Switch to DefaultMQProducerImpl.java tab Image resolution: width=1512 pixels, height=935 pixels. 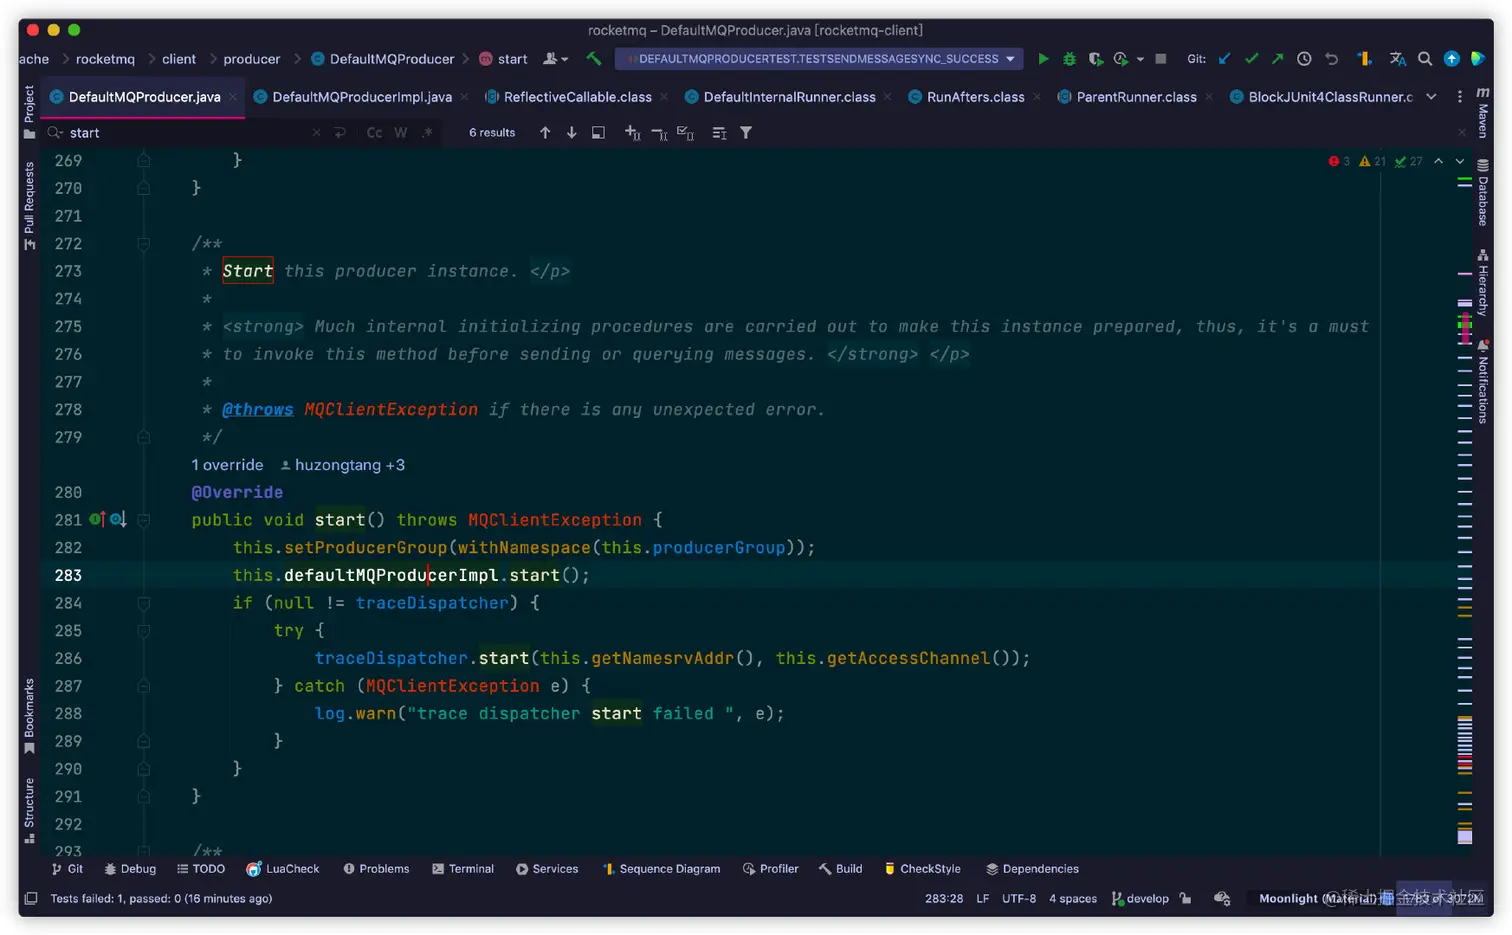point(362,97)
